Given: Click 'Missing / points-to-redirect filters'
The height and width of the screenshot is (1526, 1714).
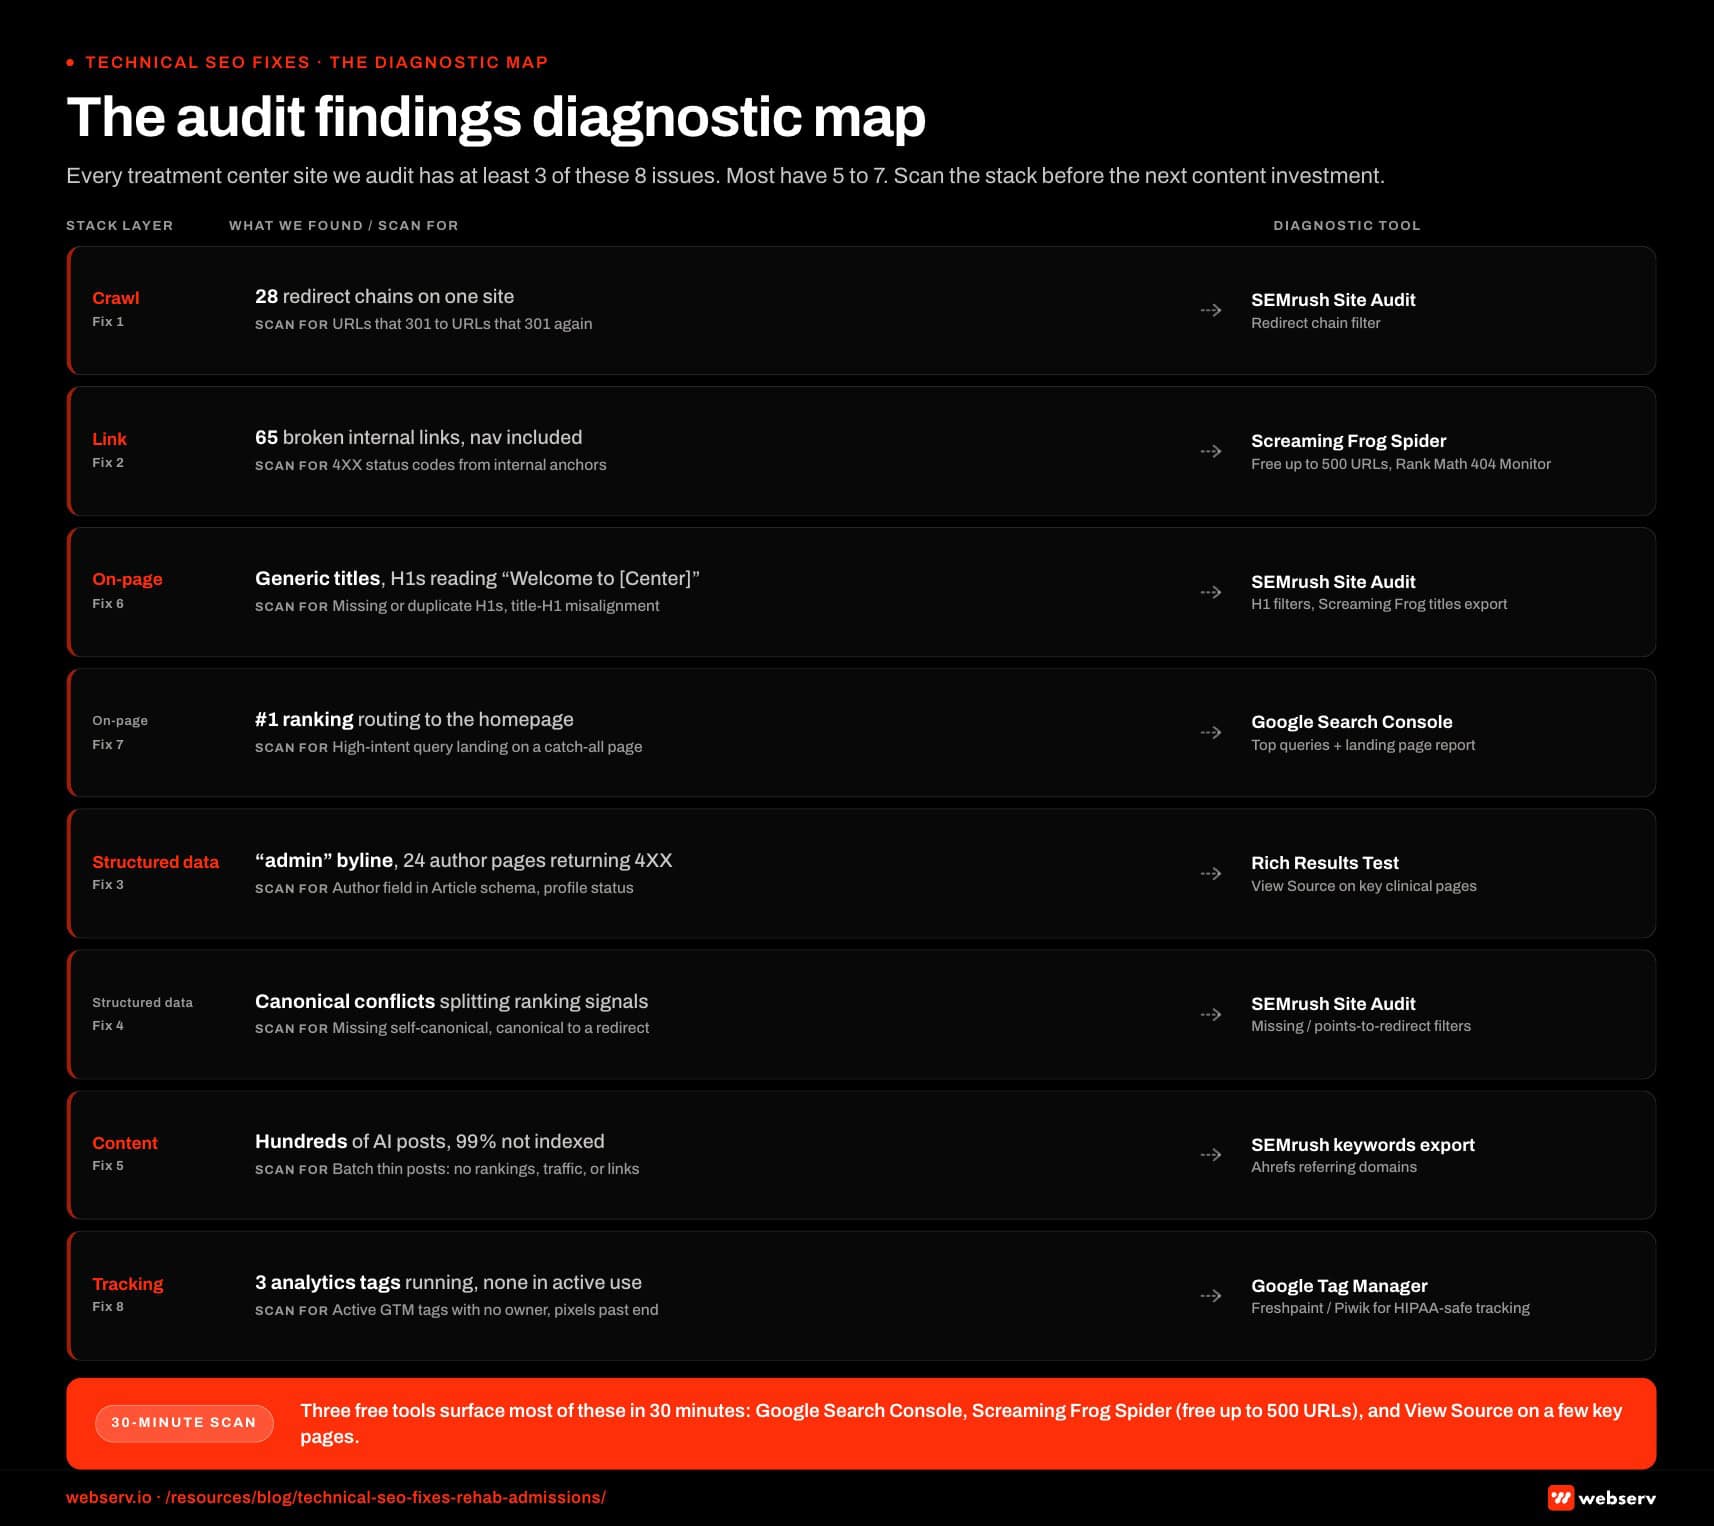Looking at the screenshot, I should [1361, 1026].
